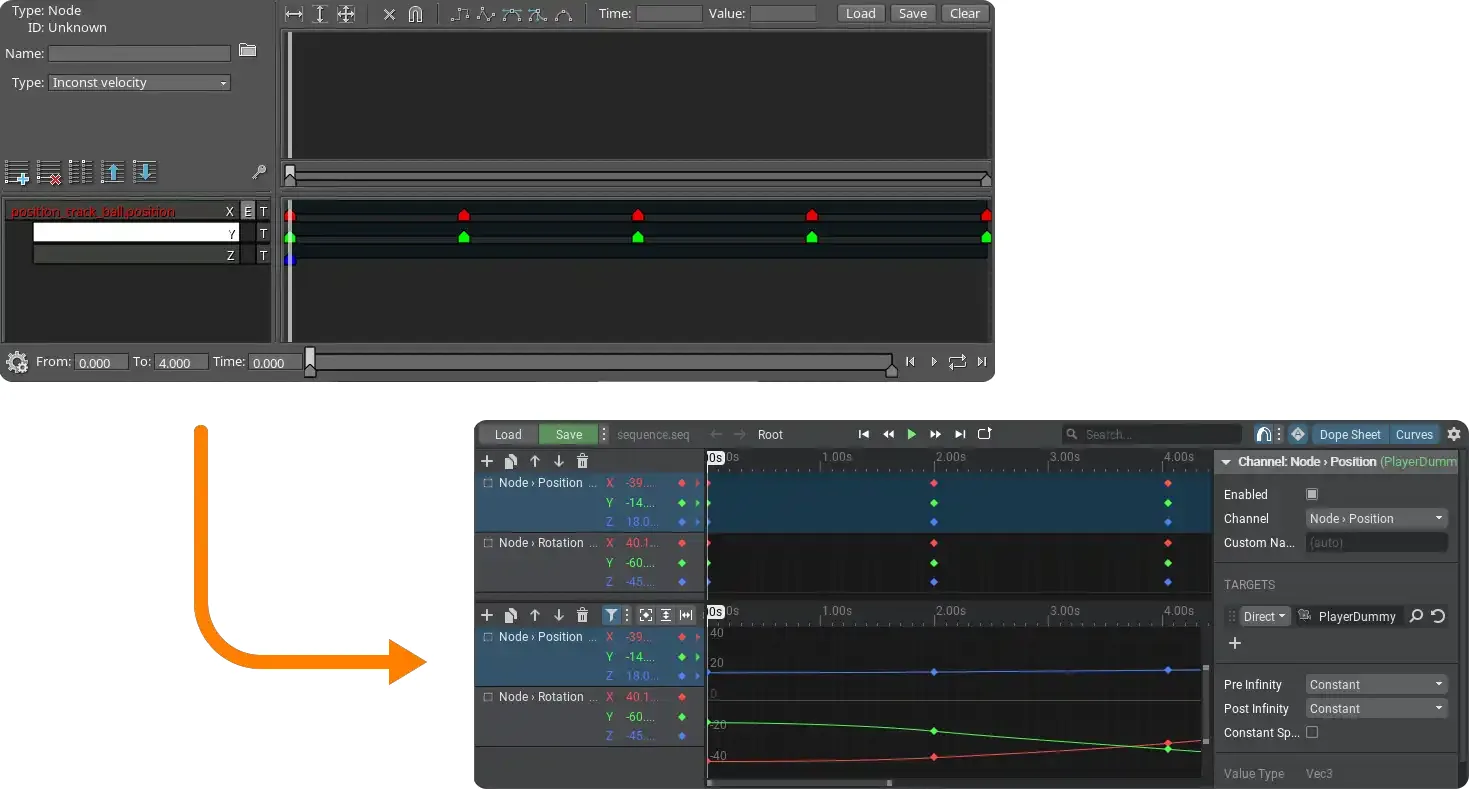Click the plus icon under TARGETS
This screenshot has height=789, width=1469.
pyautogui.click(x=1235, y=643)
